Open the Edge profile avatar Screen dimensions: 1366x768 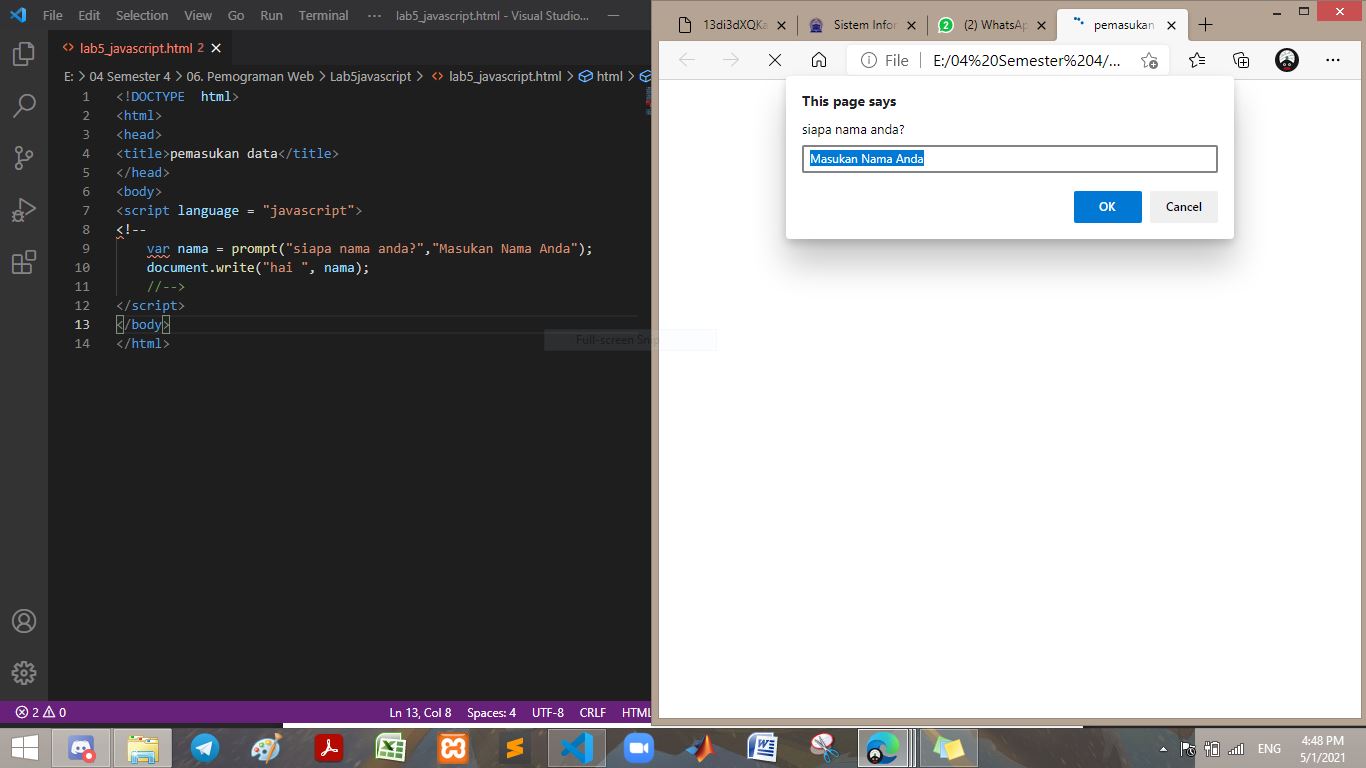(1287, 60)
